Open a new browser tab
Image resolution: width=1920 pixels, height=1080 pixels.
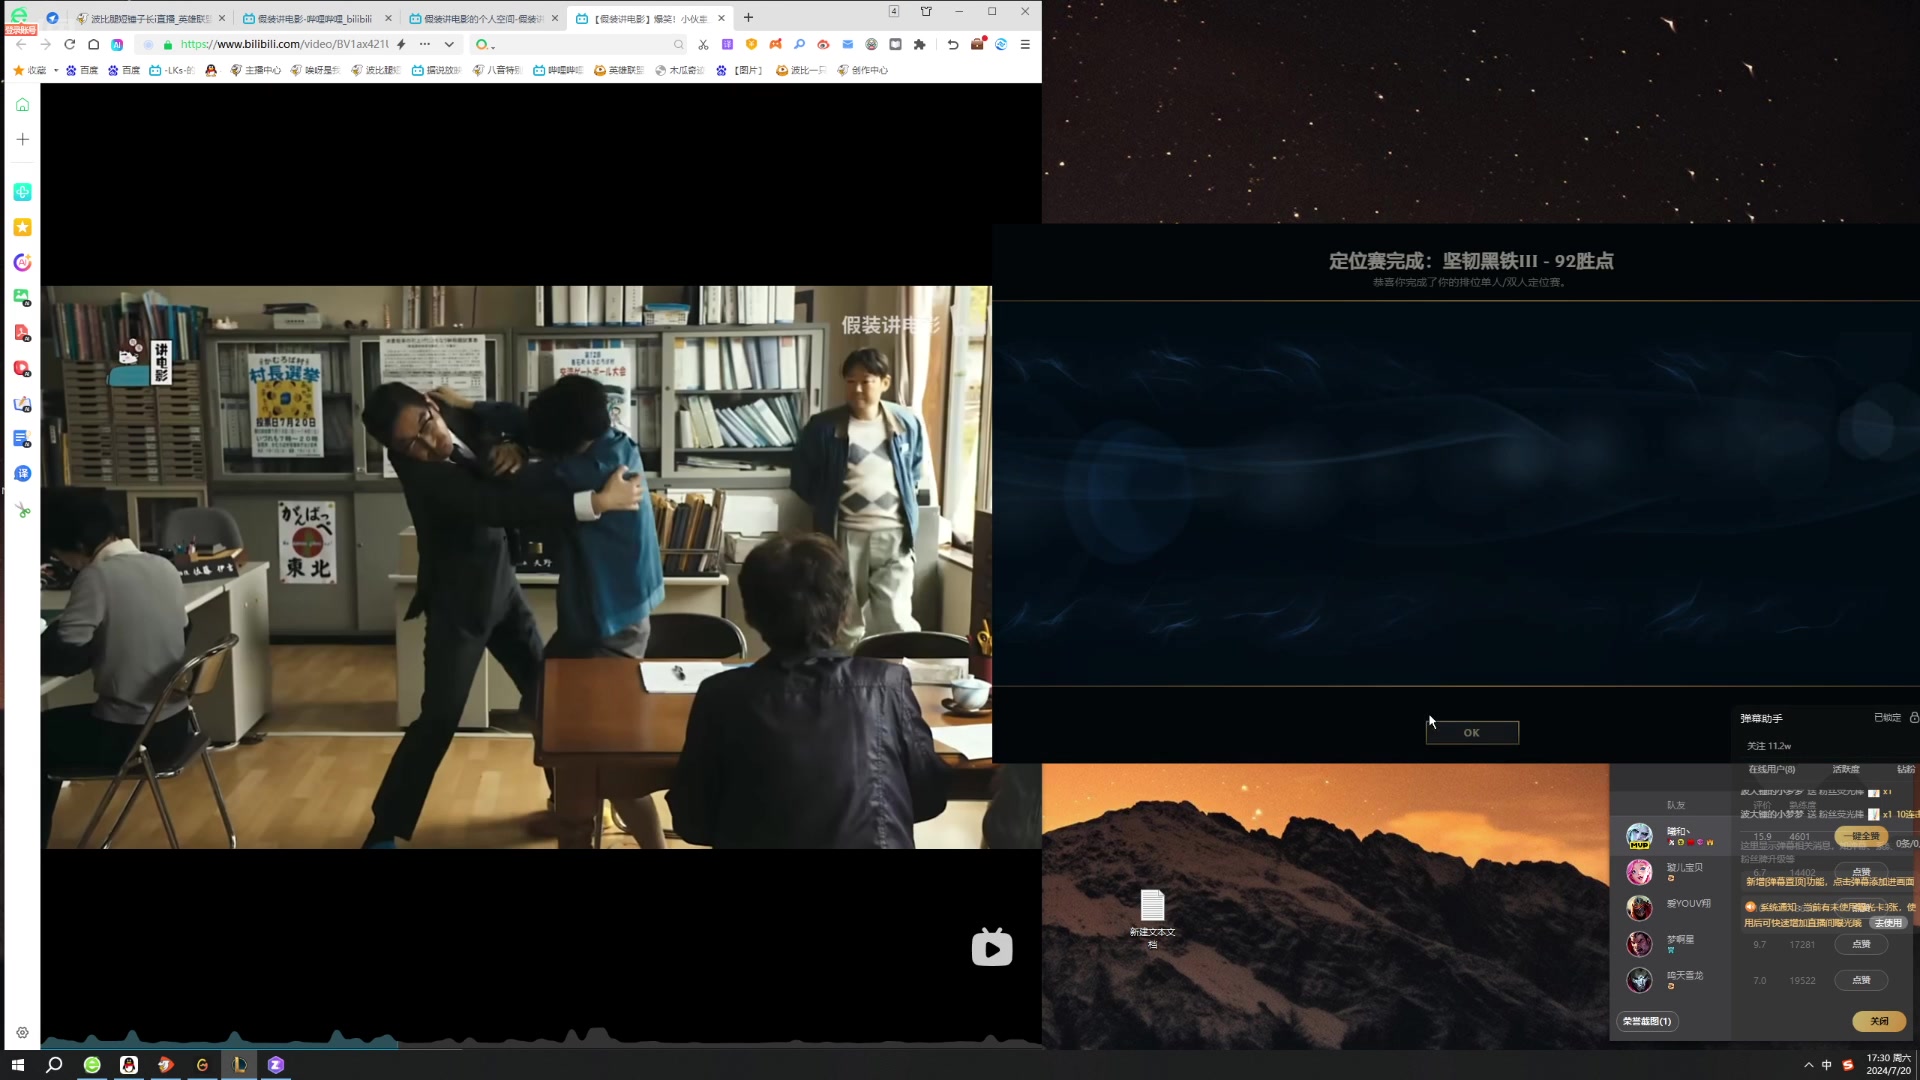pyautogui.click(x=748, y=18)
